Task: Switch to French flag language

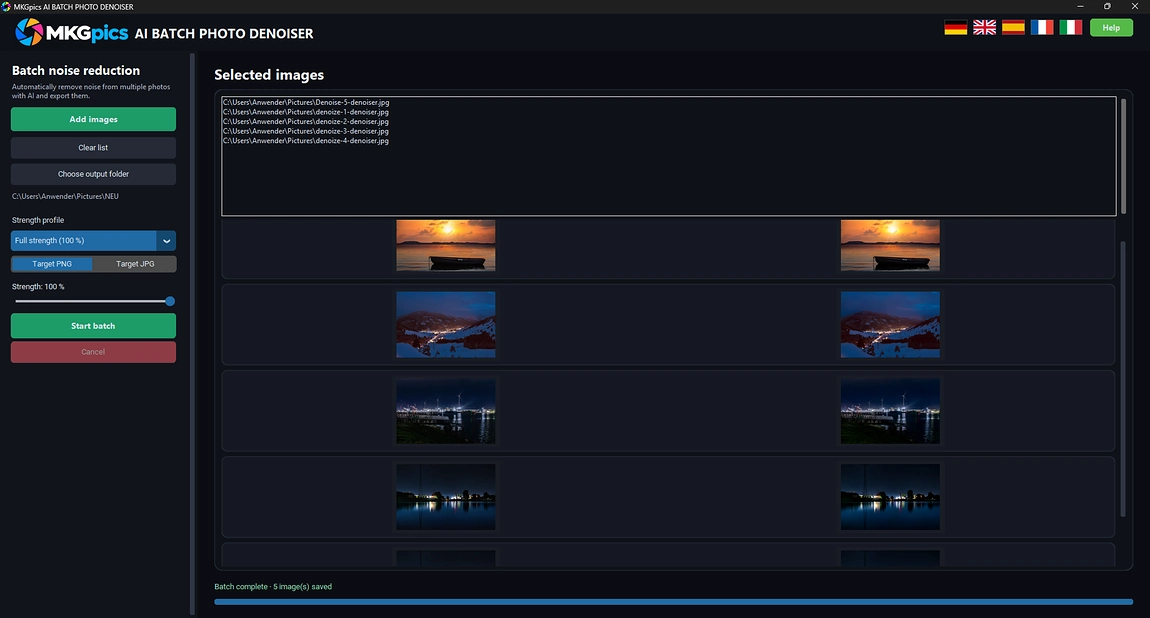Action: 1041,28
